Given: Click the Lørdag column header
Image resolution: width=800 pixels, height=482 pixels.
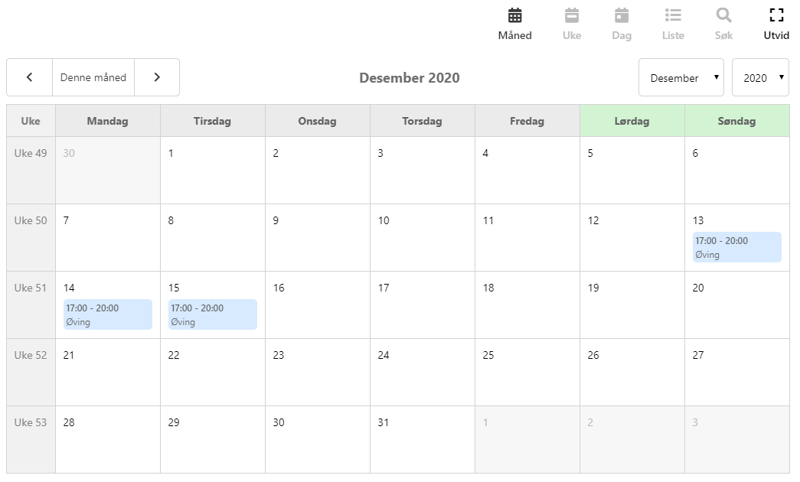Looking at the screenshot, I should tap(632, 121).
